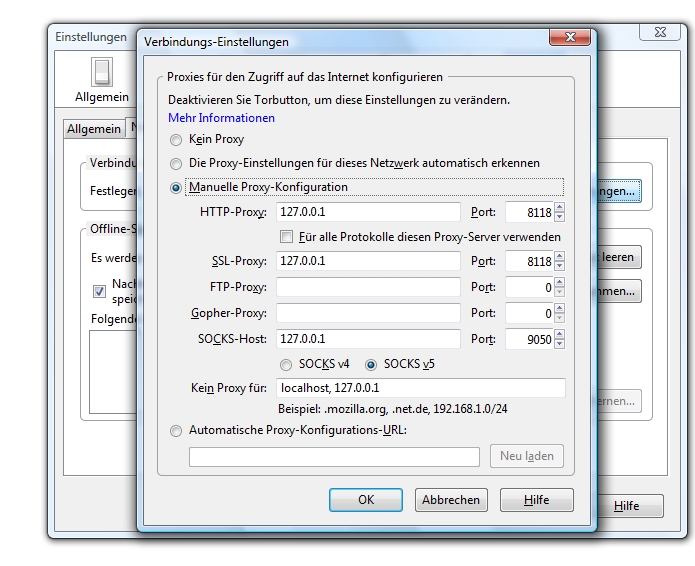
Task: Click the automatic proxy configuration URL field
Action: 334,457
